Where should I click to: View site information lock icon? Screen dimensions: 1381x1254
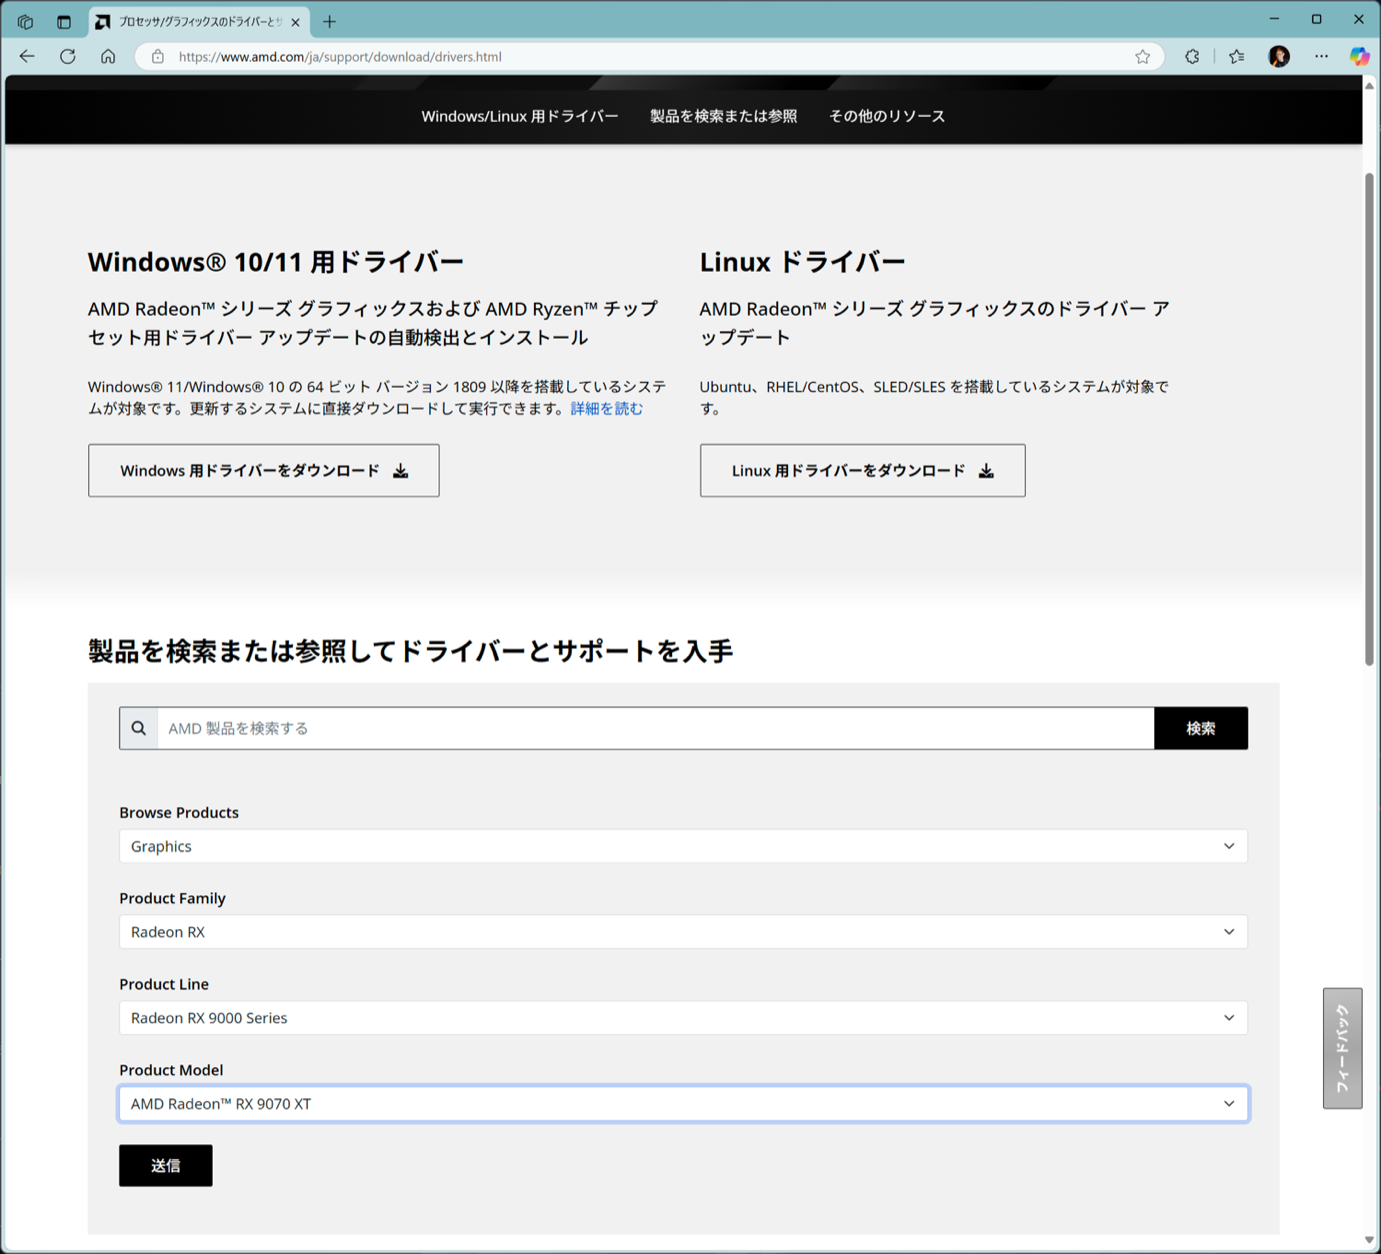coord(158,57)
